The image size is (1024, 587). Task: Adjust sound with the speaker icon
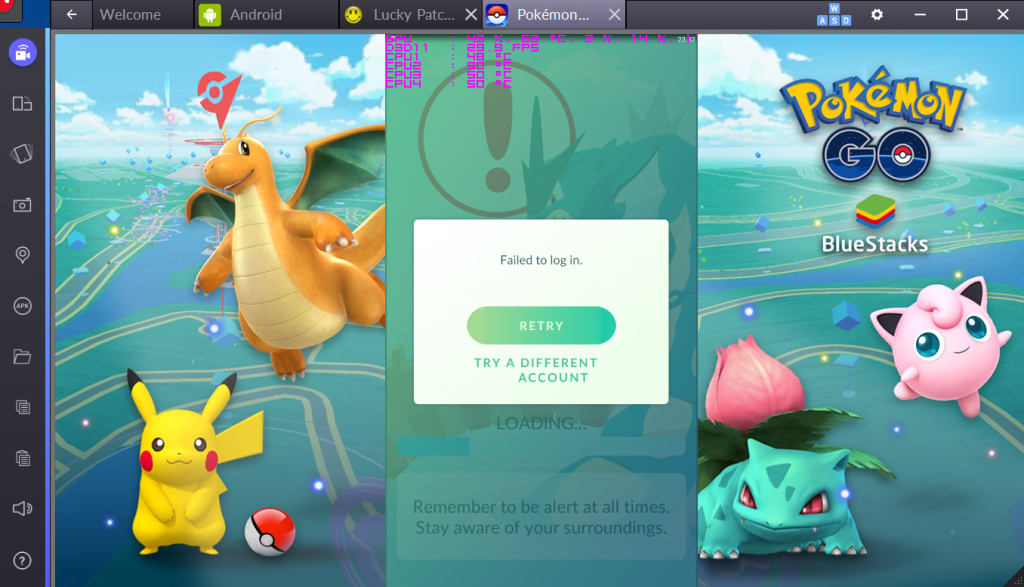pyautogui.click(x=22, y=509)
